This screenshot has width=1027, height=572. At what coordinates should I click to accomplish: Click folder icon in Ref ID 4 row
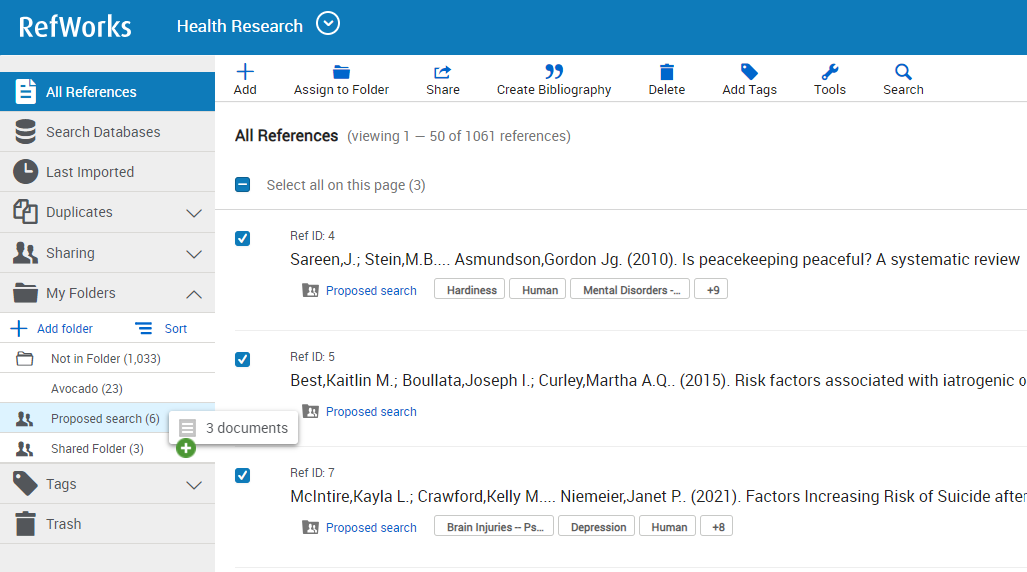pyautogui.click(x=310, y=290)
